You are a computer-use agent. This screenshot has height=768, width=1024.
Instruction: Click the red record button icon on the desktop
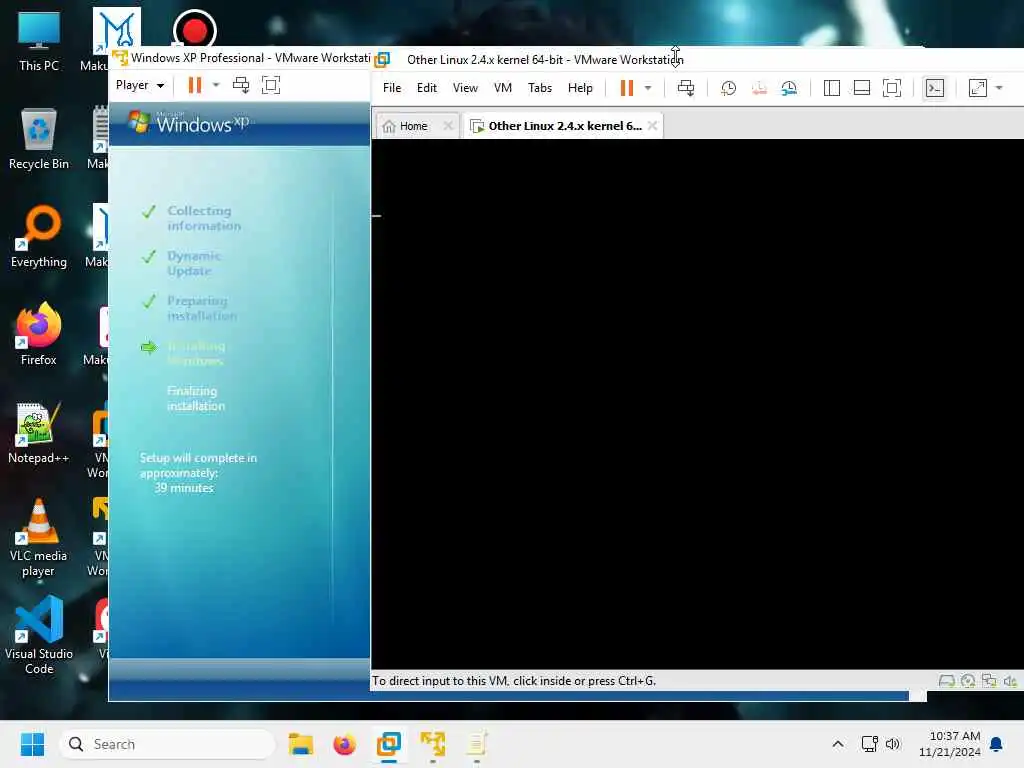tap(195, 30)
